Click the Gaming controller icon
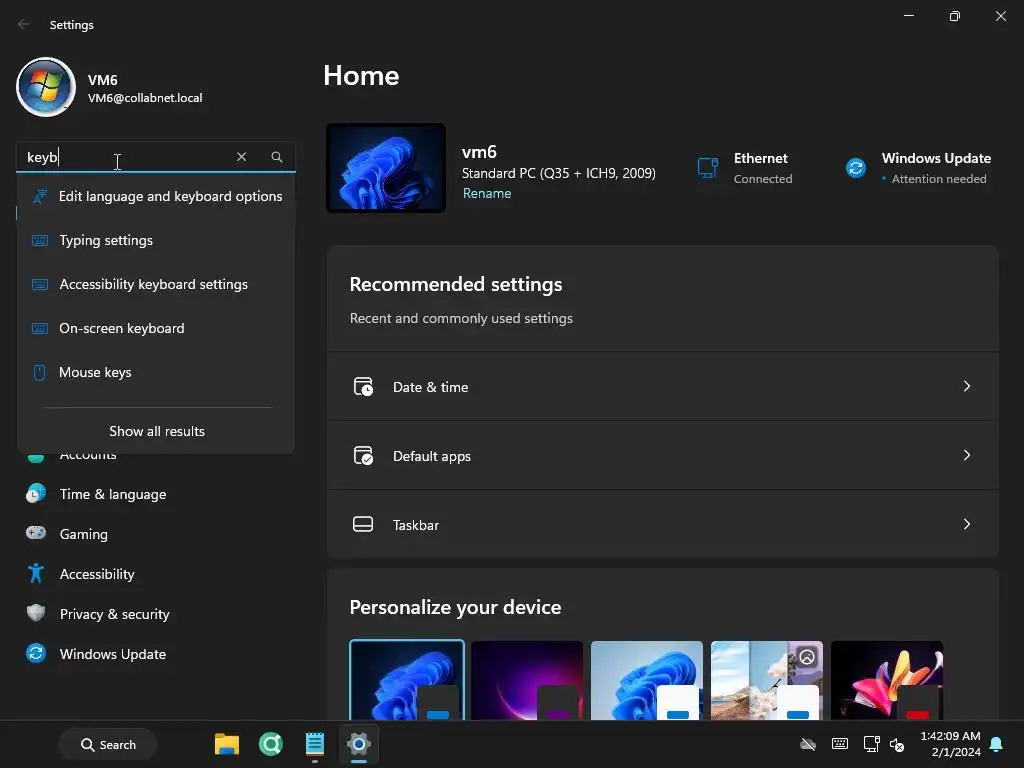Image resolution: width=1024 pixels, height=768 pixels. click(x=36, y=533)
